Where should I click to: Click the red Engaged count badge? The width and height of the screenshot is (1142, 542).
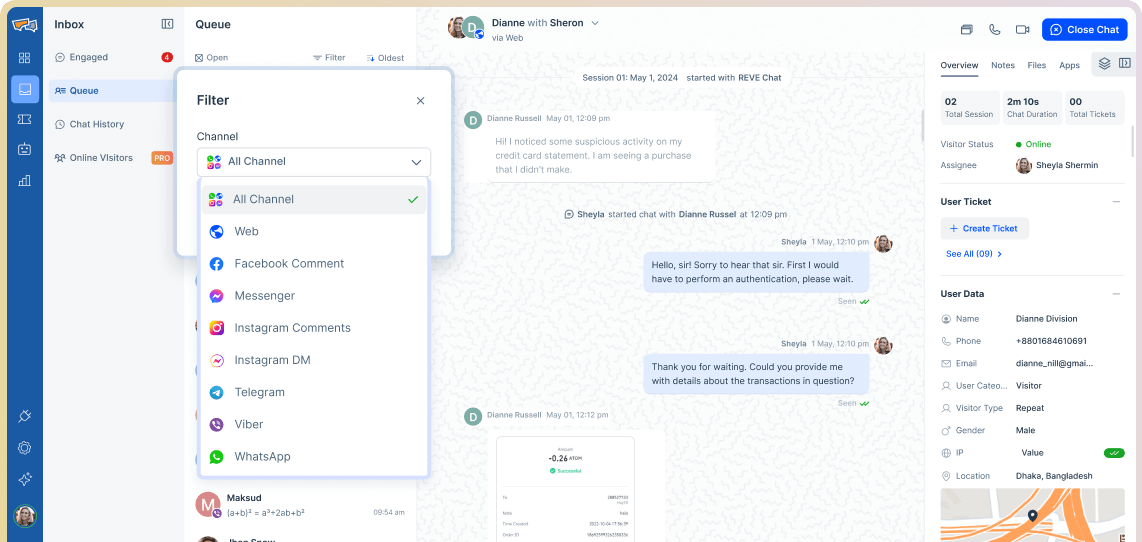click(167, 58)
